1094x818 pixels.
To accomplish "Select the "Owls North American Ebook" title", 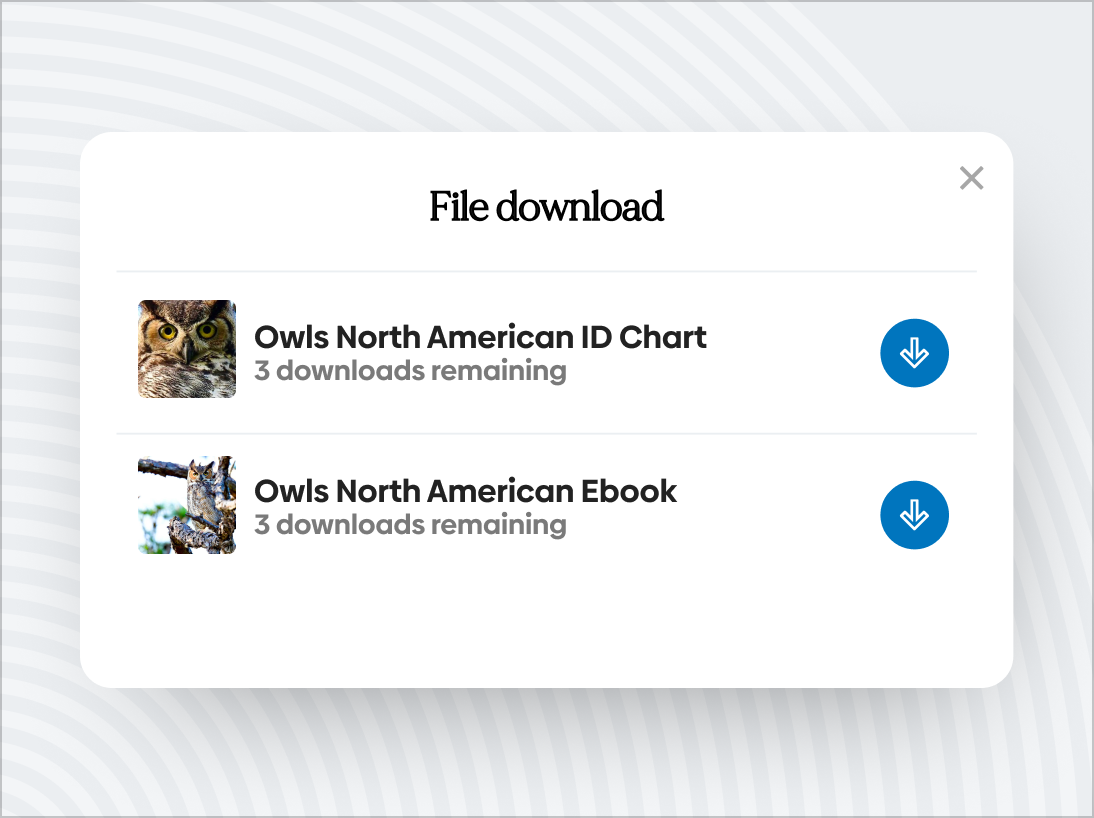I will pyautogui.click(x=465, y=491).
